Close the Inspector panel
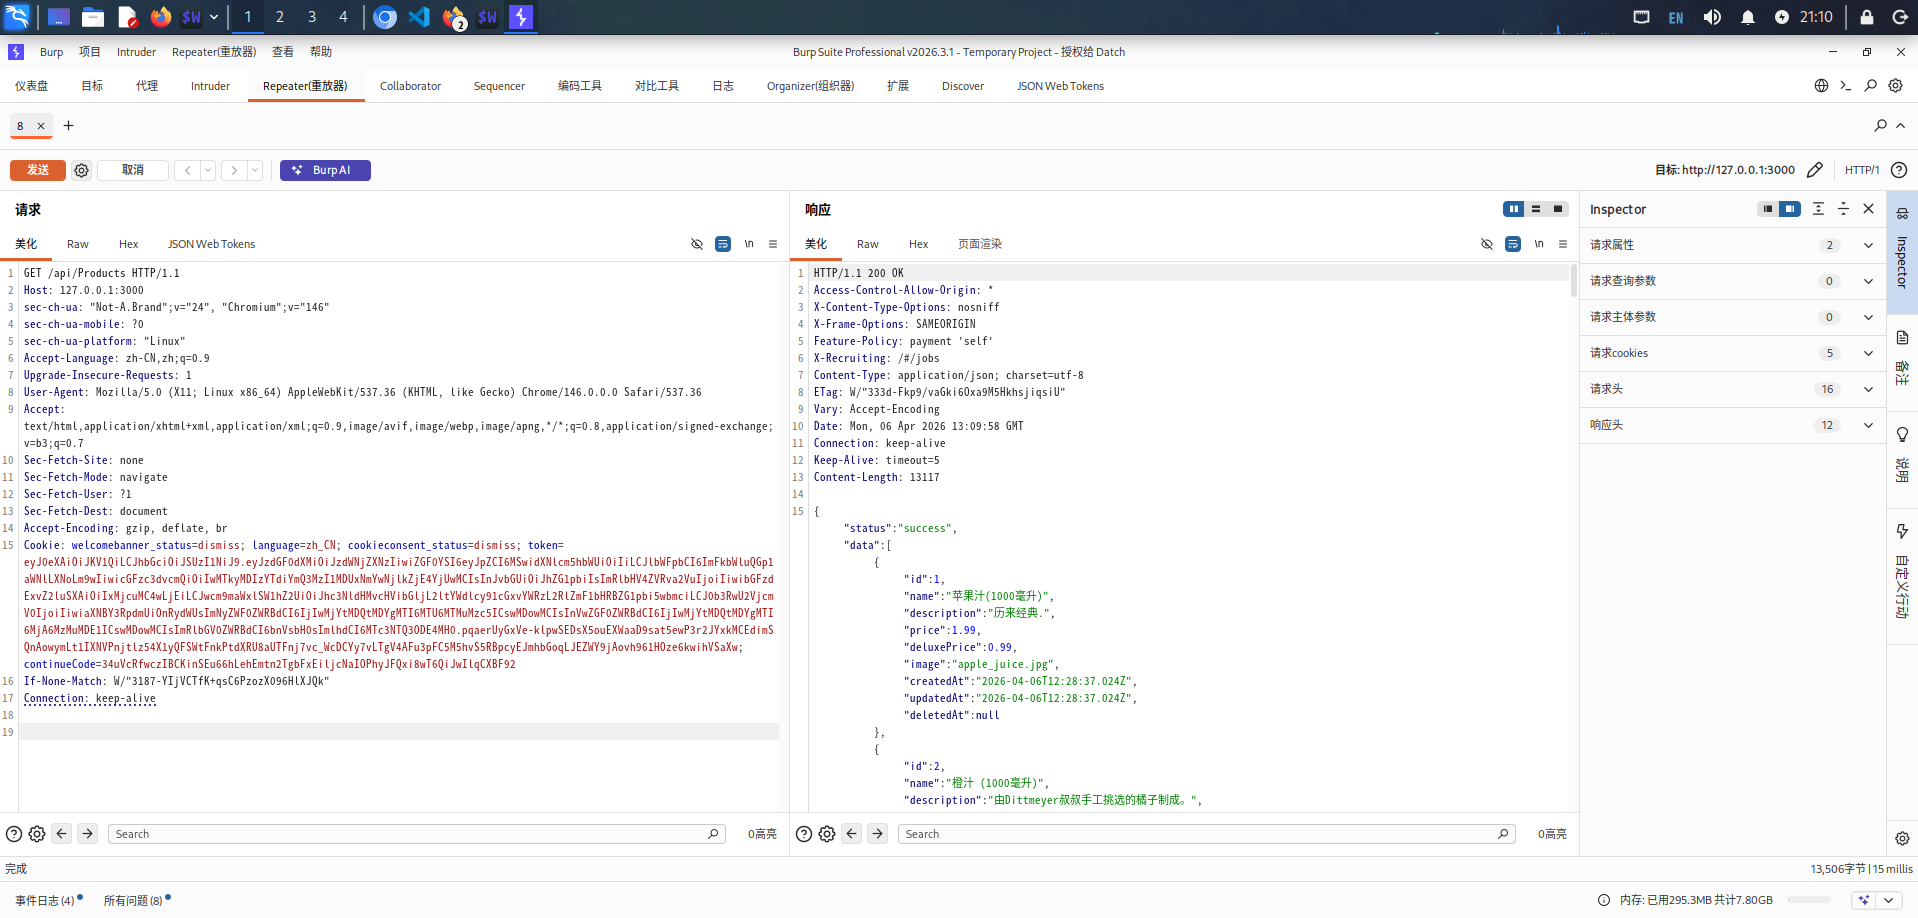This screenshot has width=1918, height=918. coord(1868,209)
